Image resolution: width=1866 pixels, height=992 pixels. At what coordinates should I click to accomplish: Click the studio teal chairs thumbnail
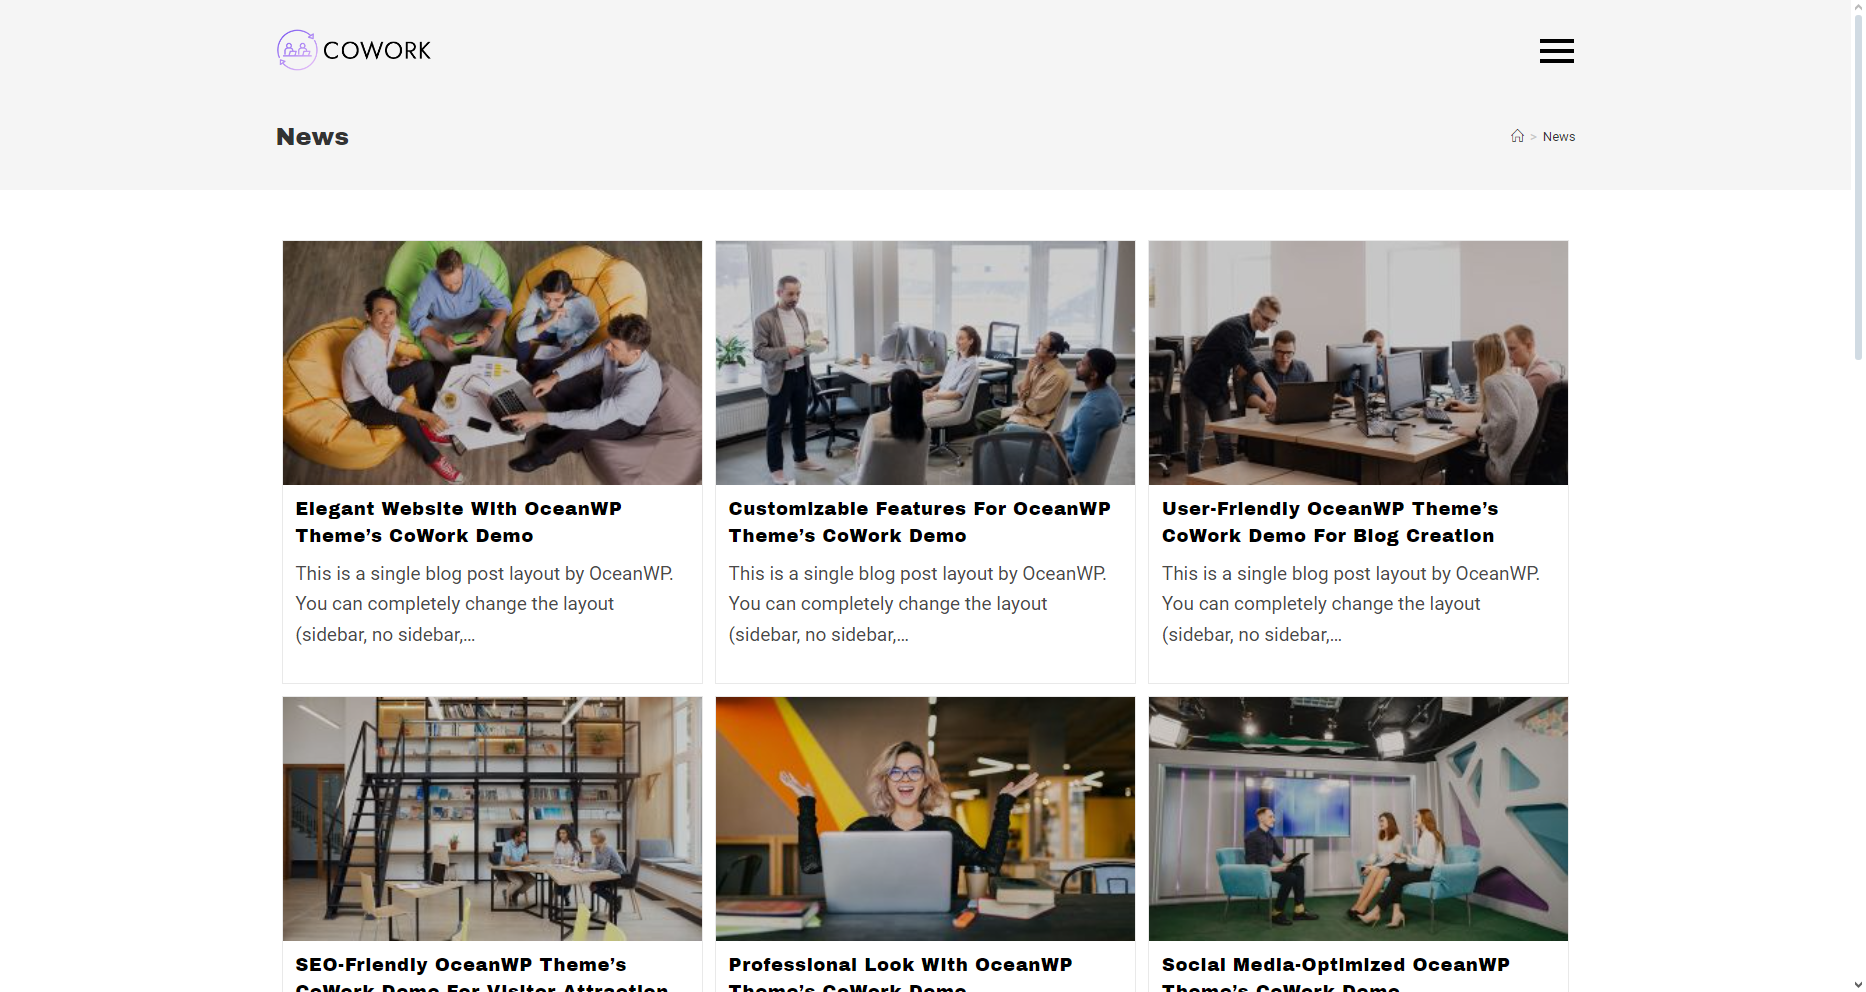point(1358,819)
